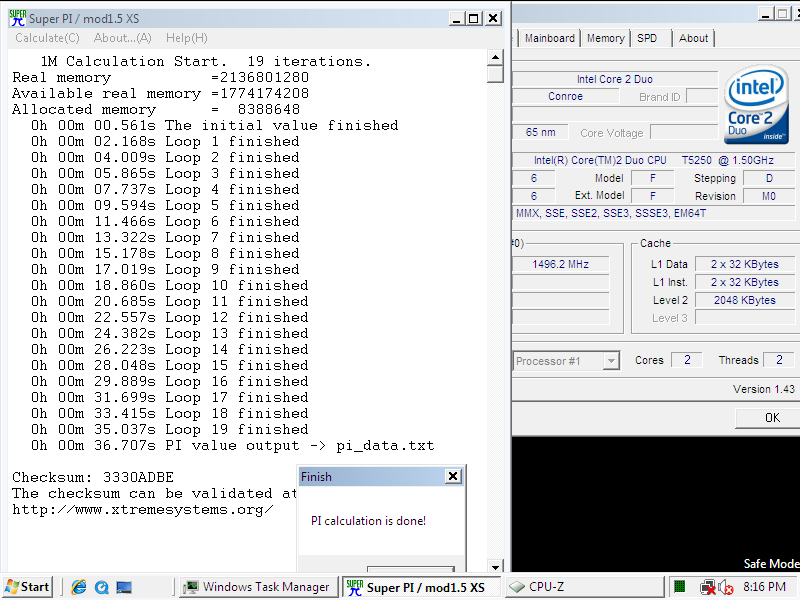The height and width of the screenshot is (600, 800).
Task: Click the L1 Inst. cache value field
Action: [x=744, y=282]
